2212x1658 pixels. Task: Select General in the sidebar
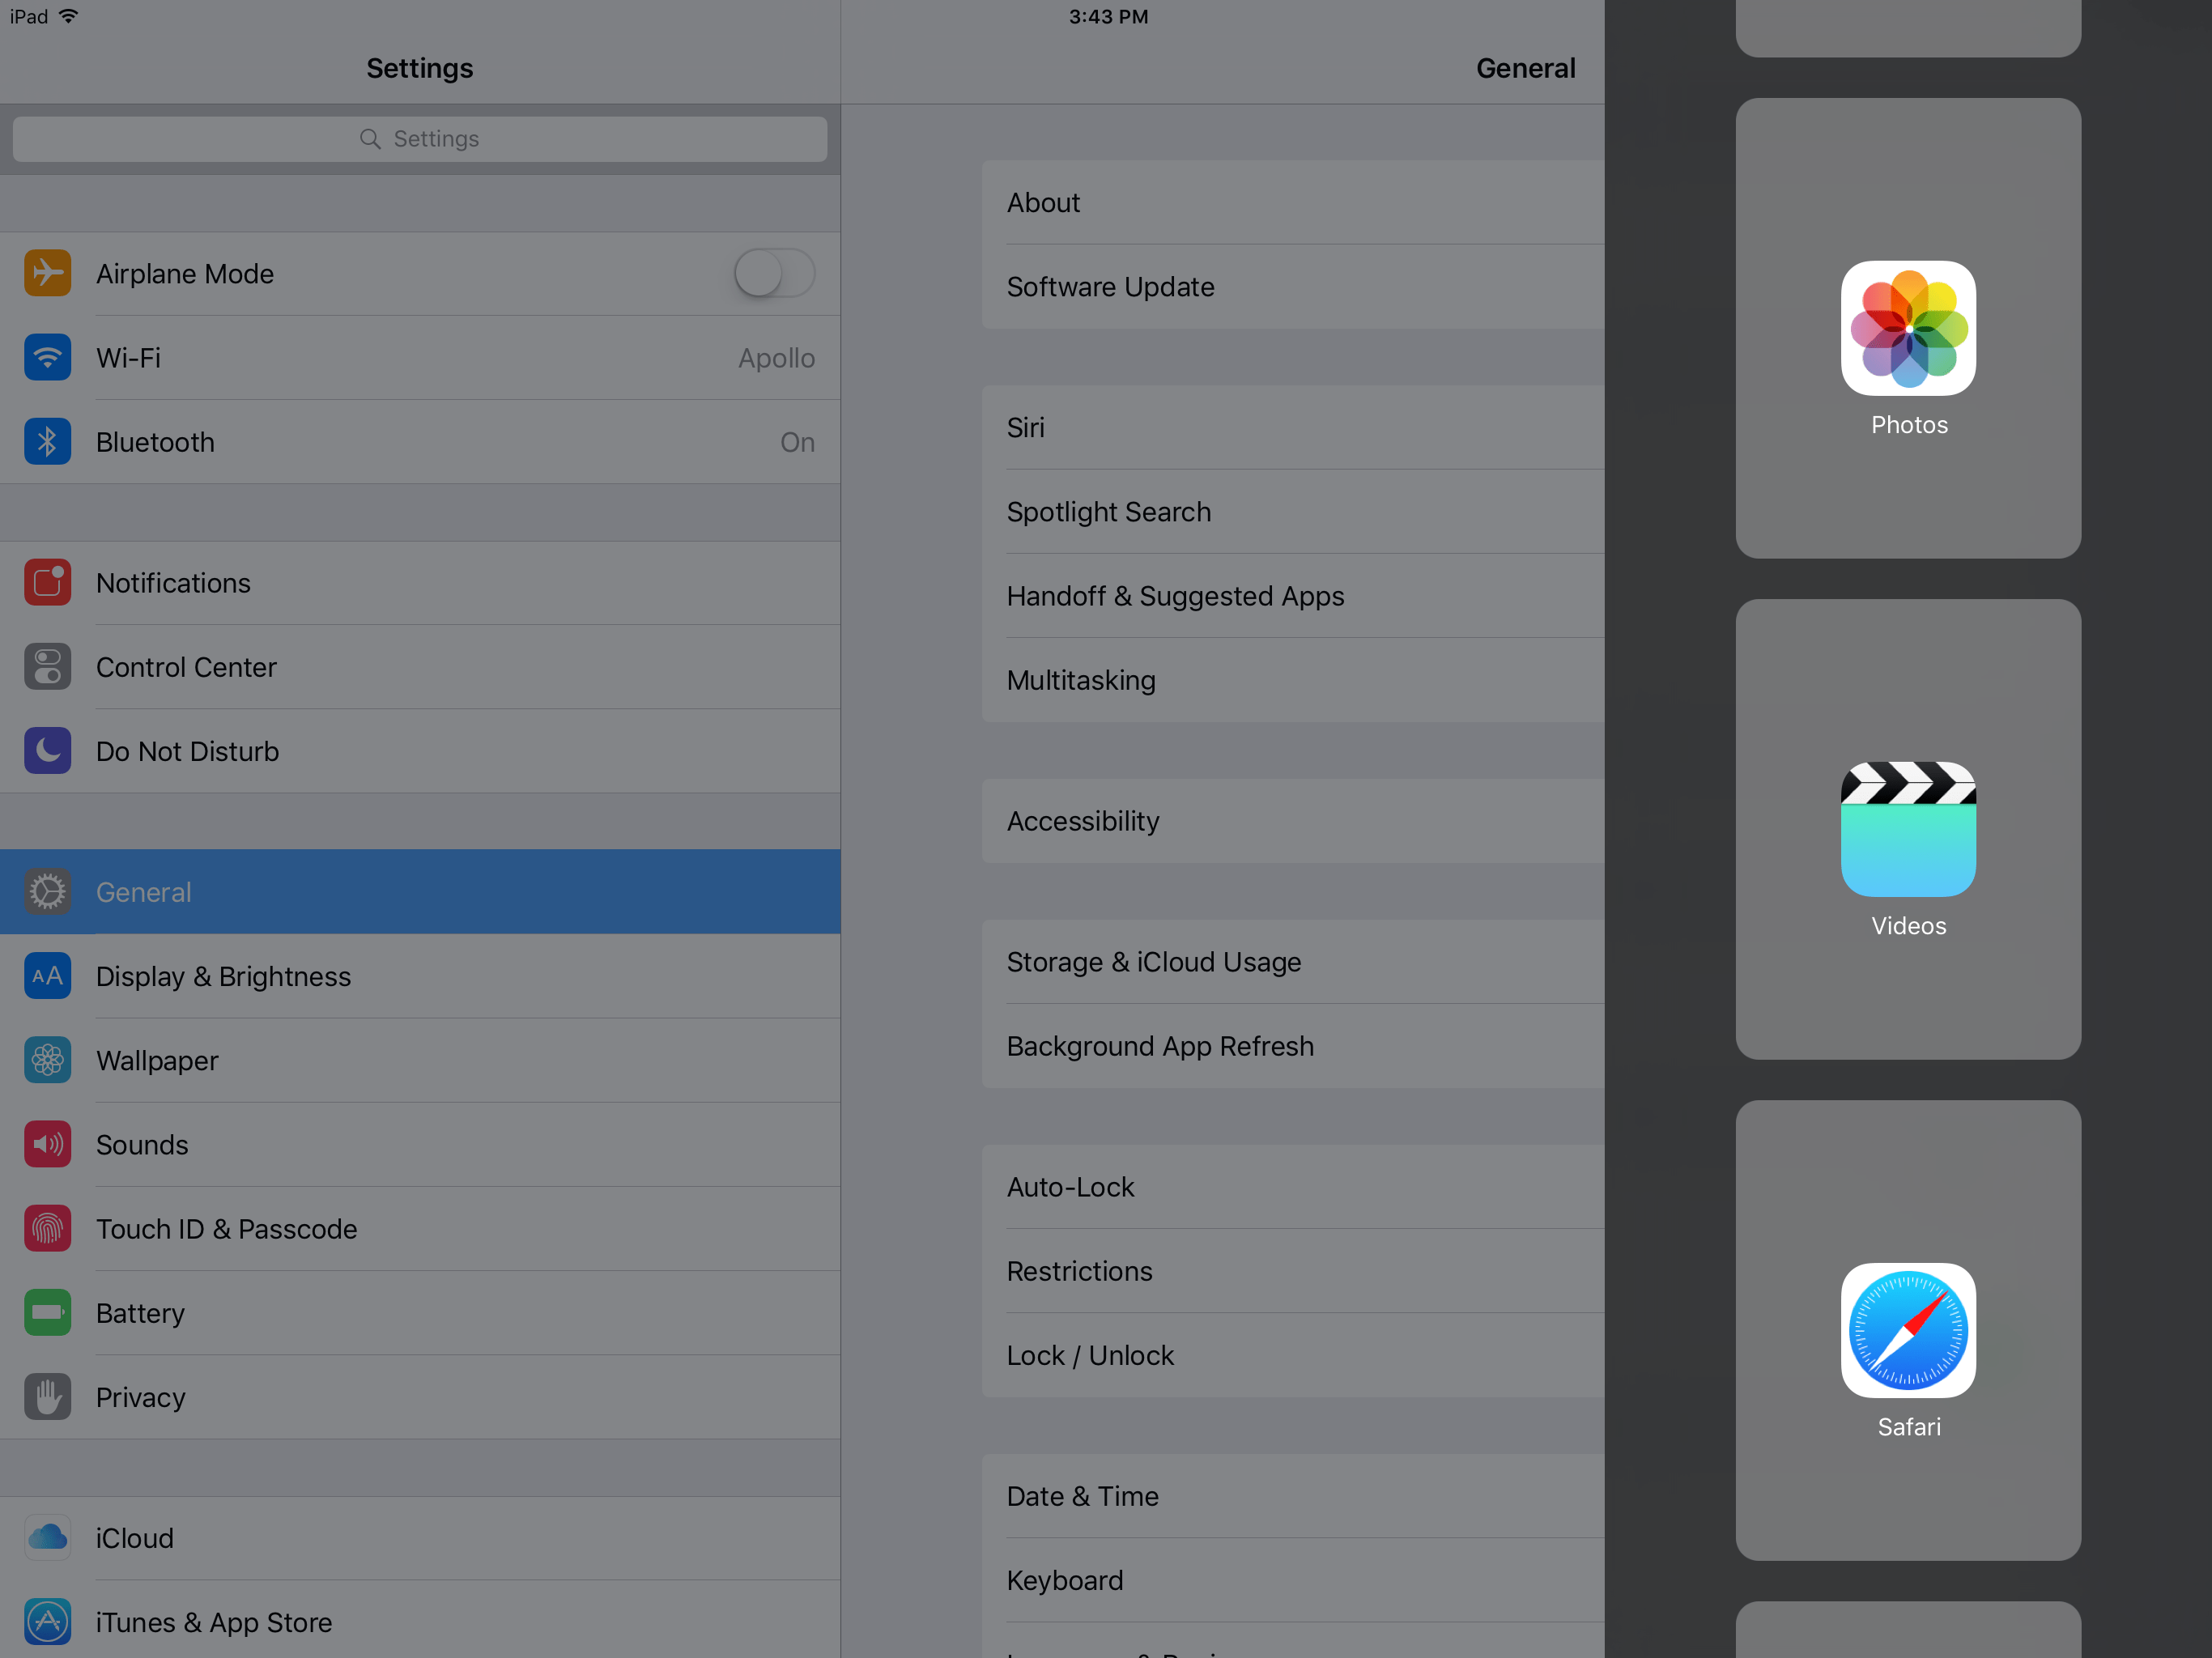click(420, 891)
